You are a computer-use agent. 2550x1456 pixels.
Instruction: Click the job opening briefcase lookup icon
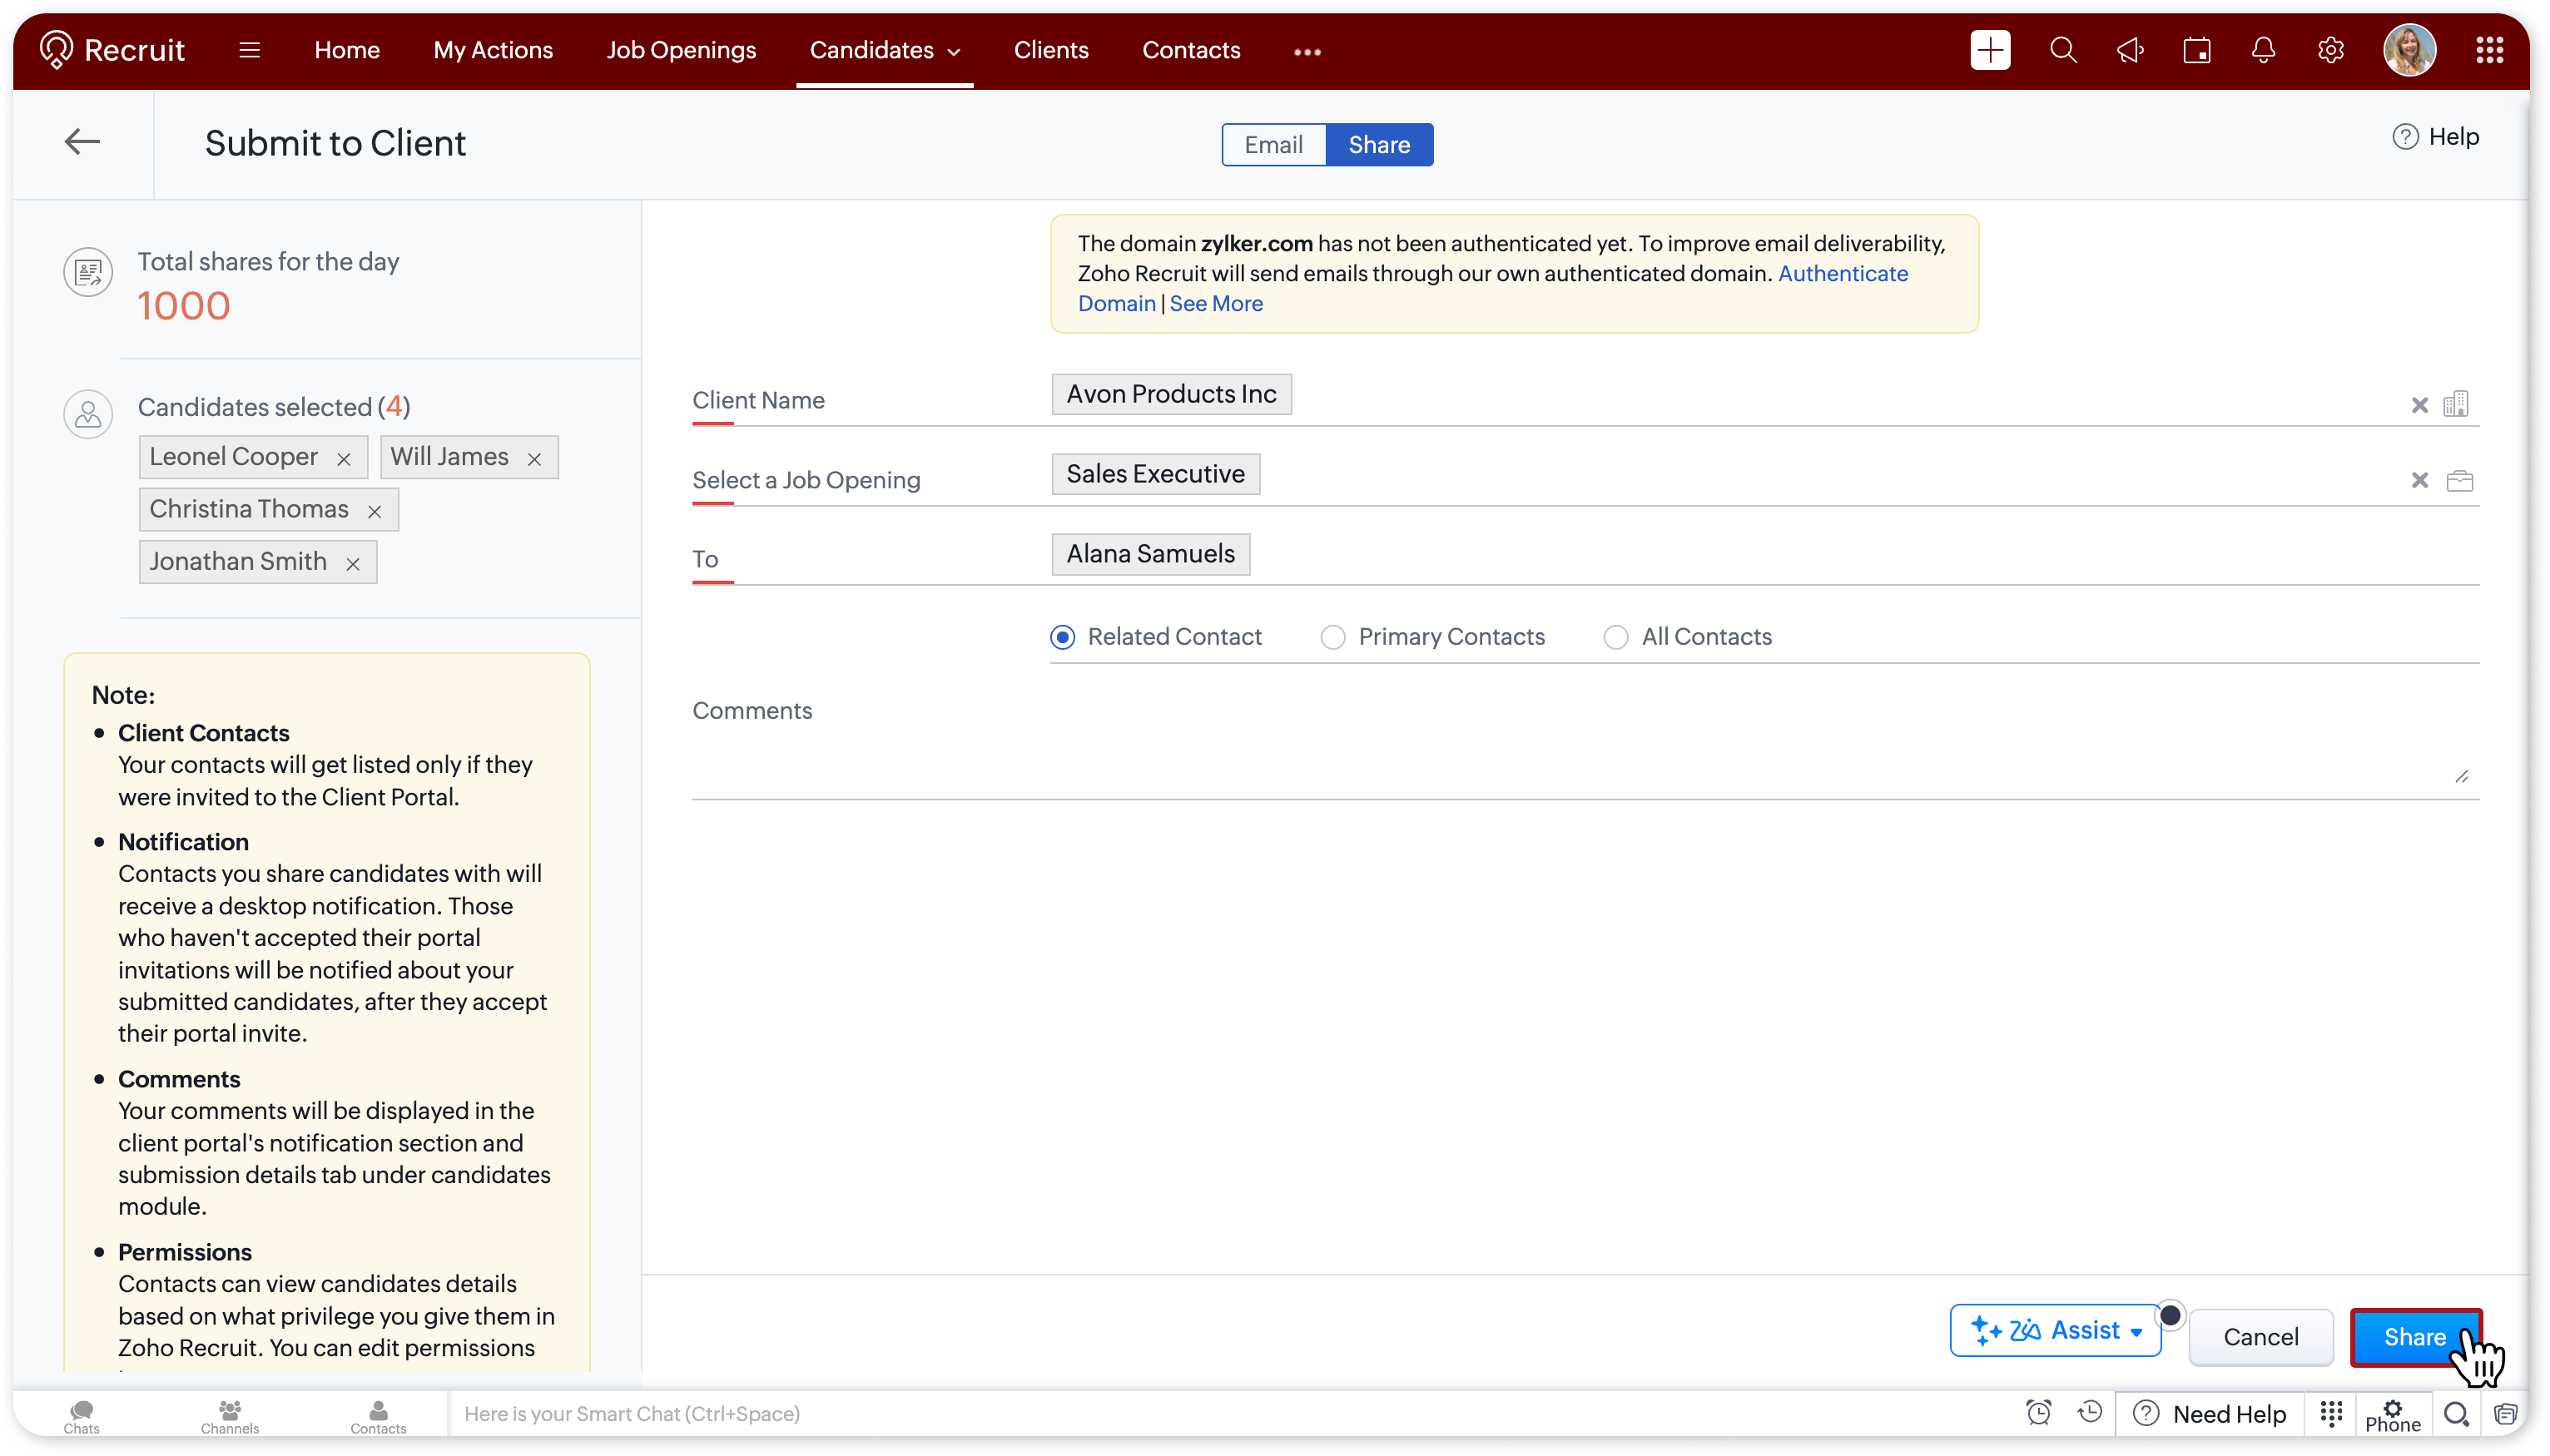(x=2459, y=481)
